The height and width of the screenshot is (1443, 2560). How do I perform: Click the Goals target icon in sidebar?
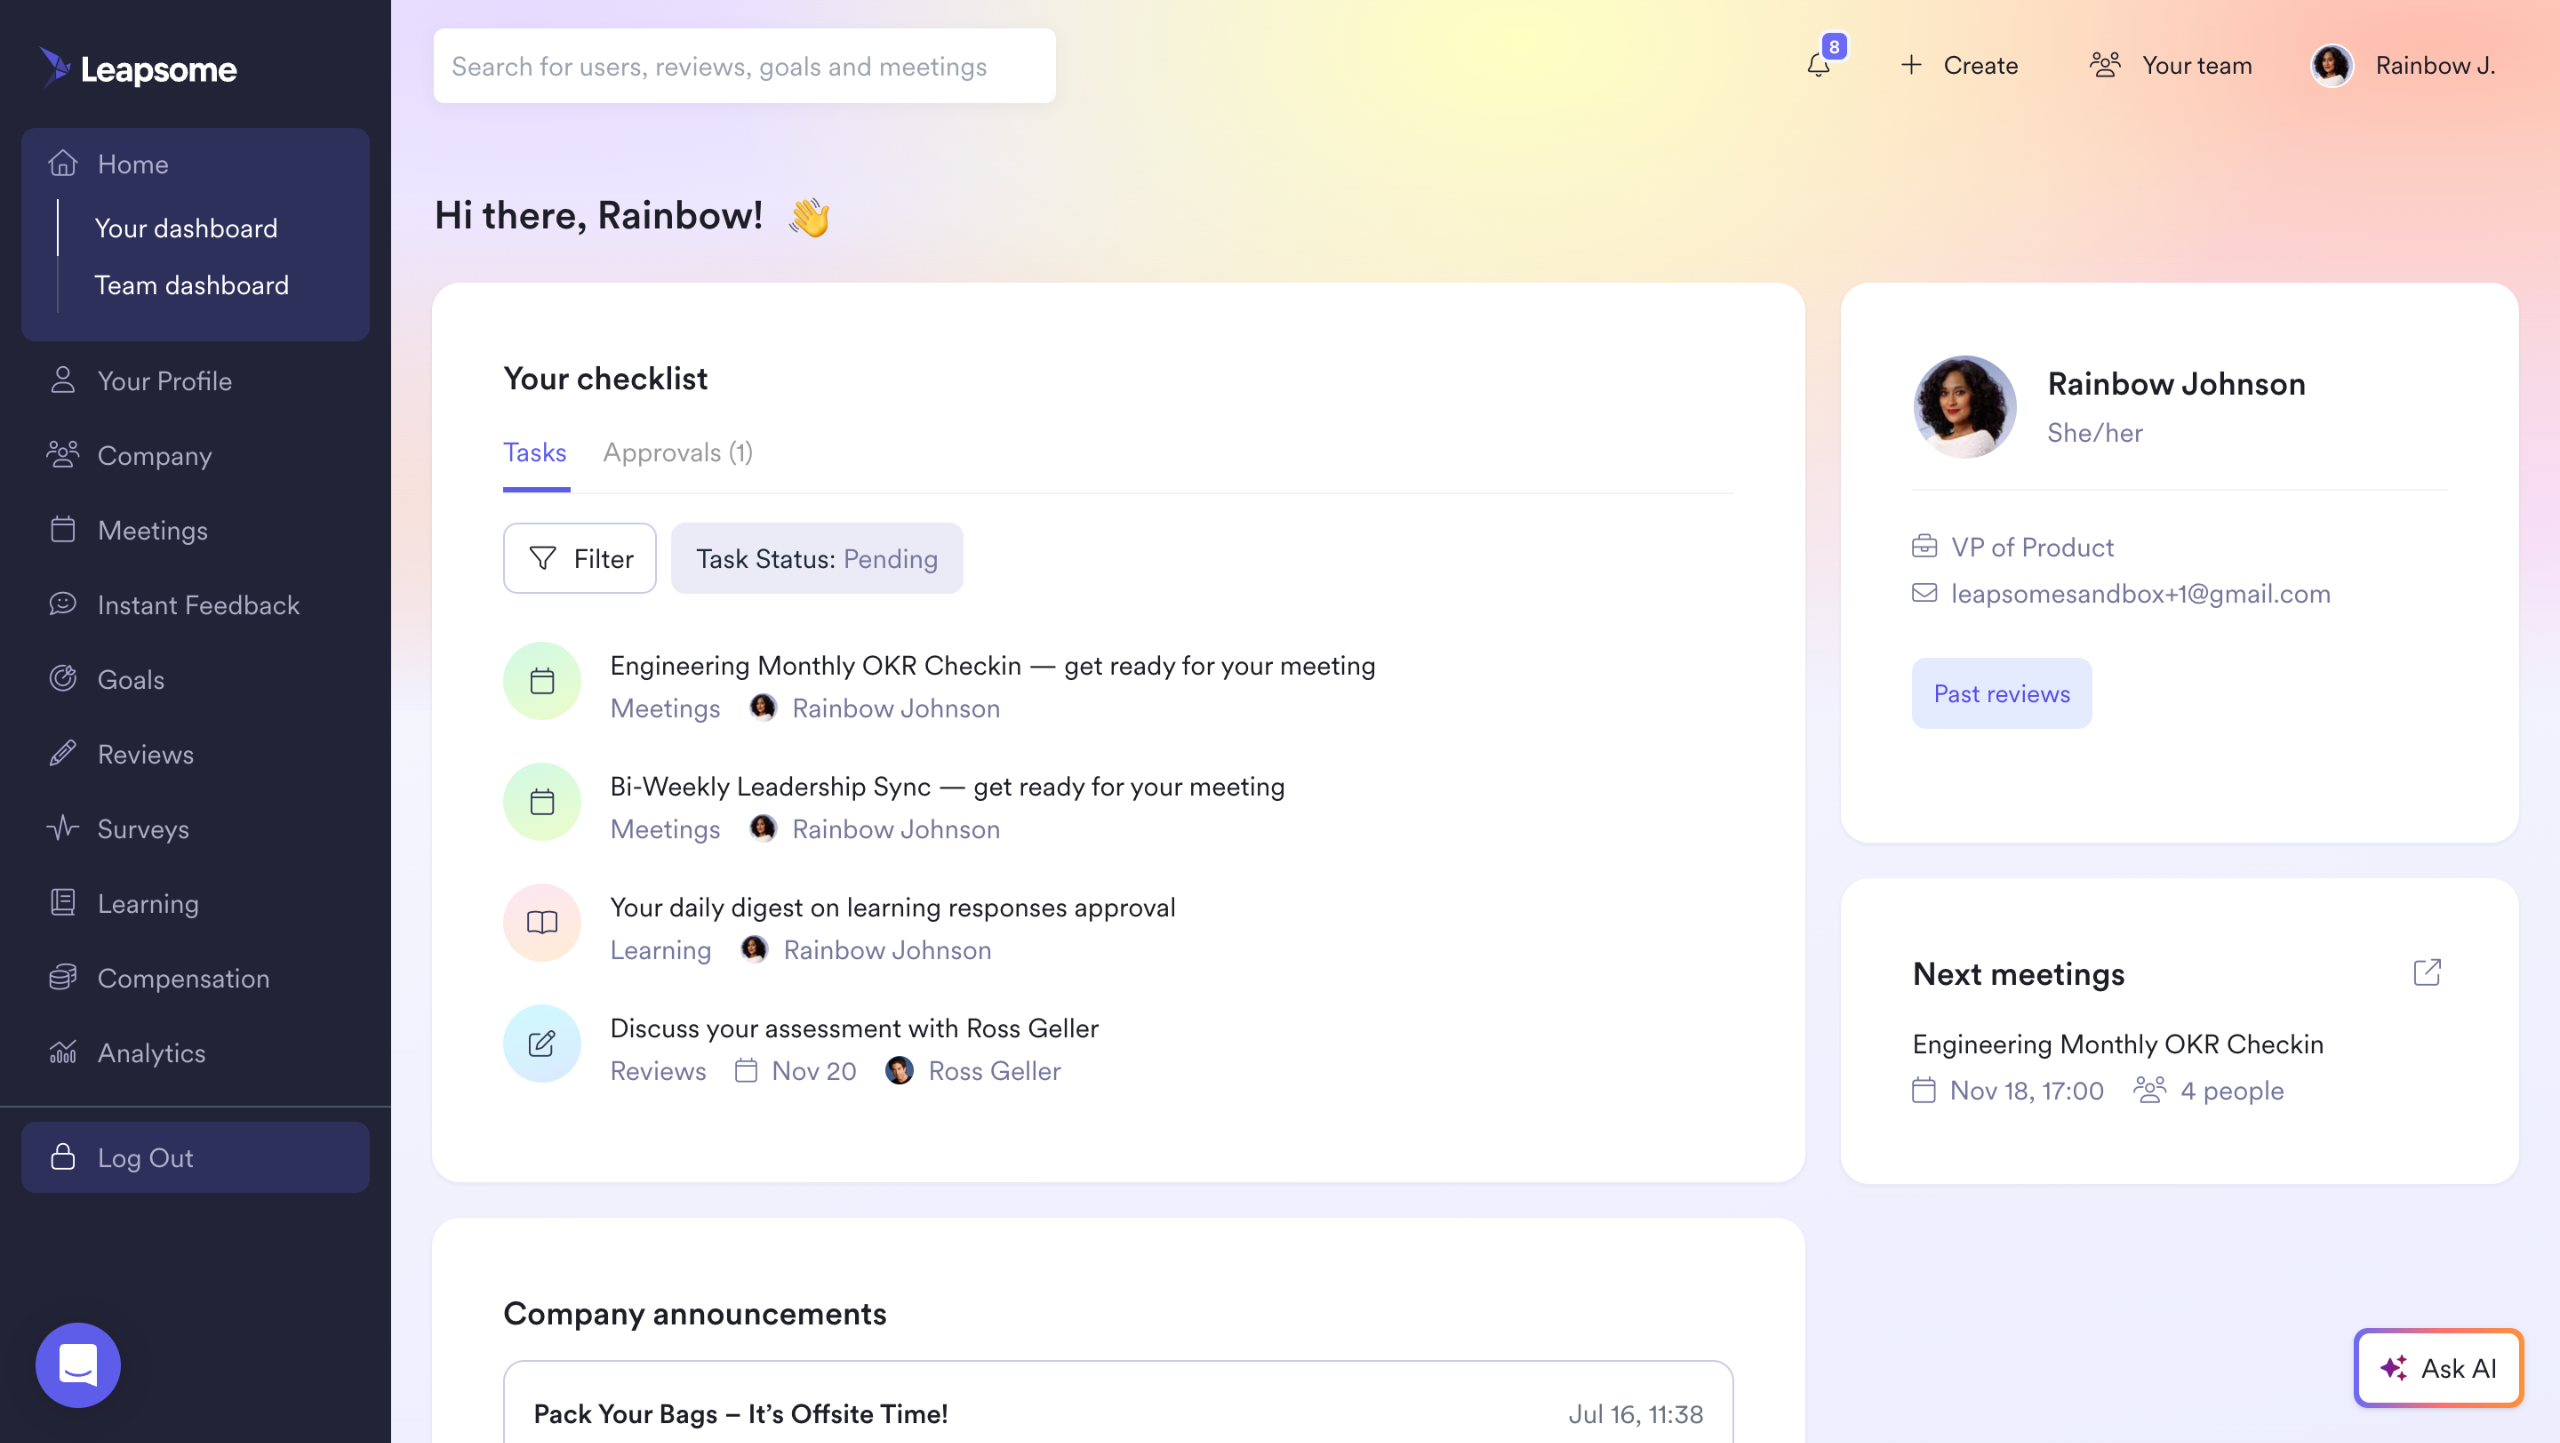point(63,679)
